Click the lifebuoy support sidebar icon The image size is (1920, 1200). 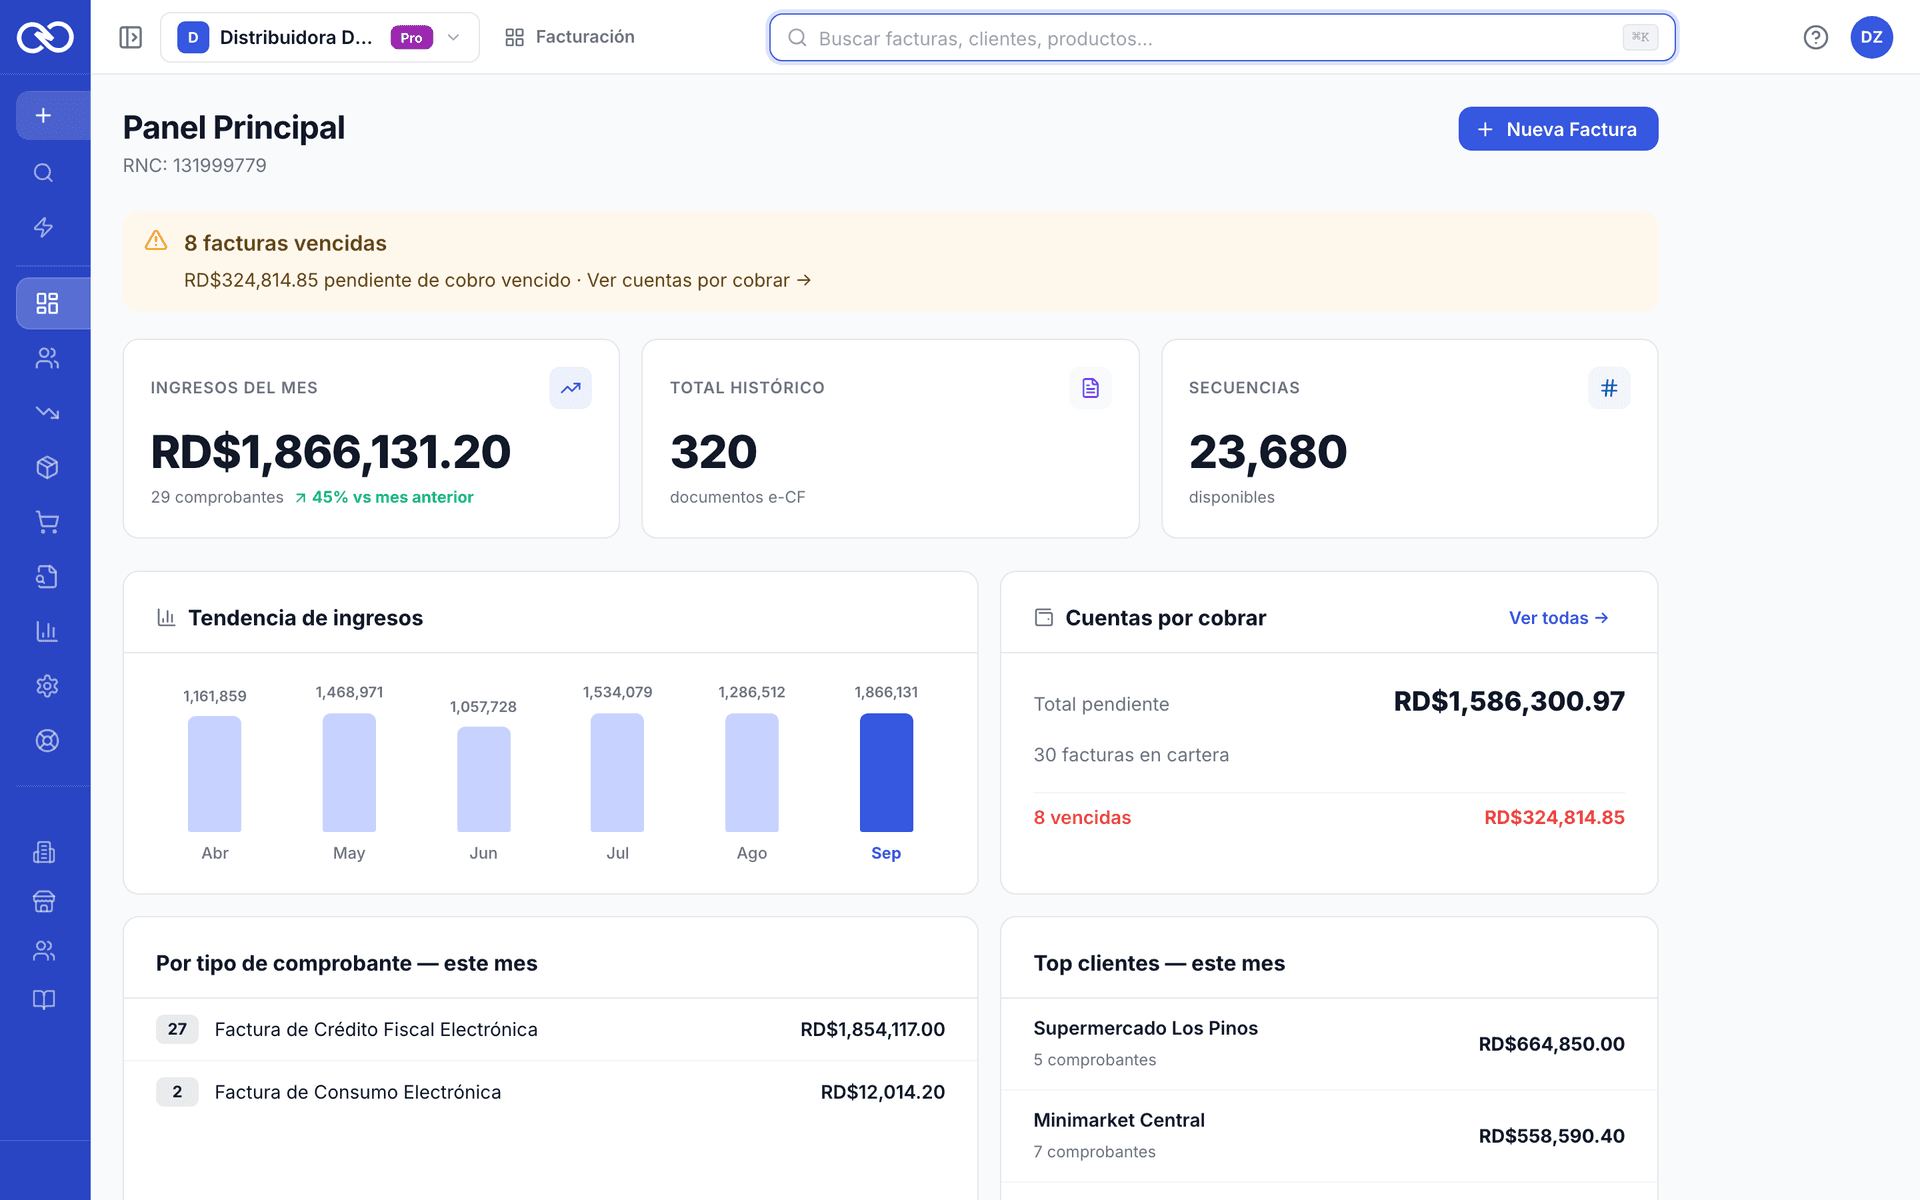[47, 740]
